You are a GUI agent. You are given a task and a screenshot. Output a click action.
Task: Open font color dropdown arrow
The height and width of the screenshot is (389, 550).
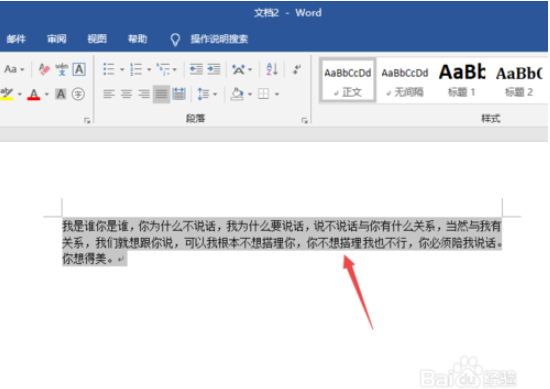pos(47,94)
